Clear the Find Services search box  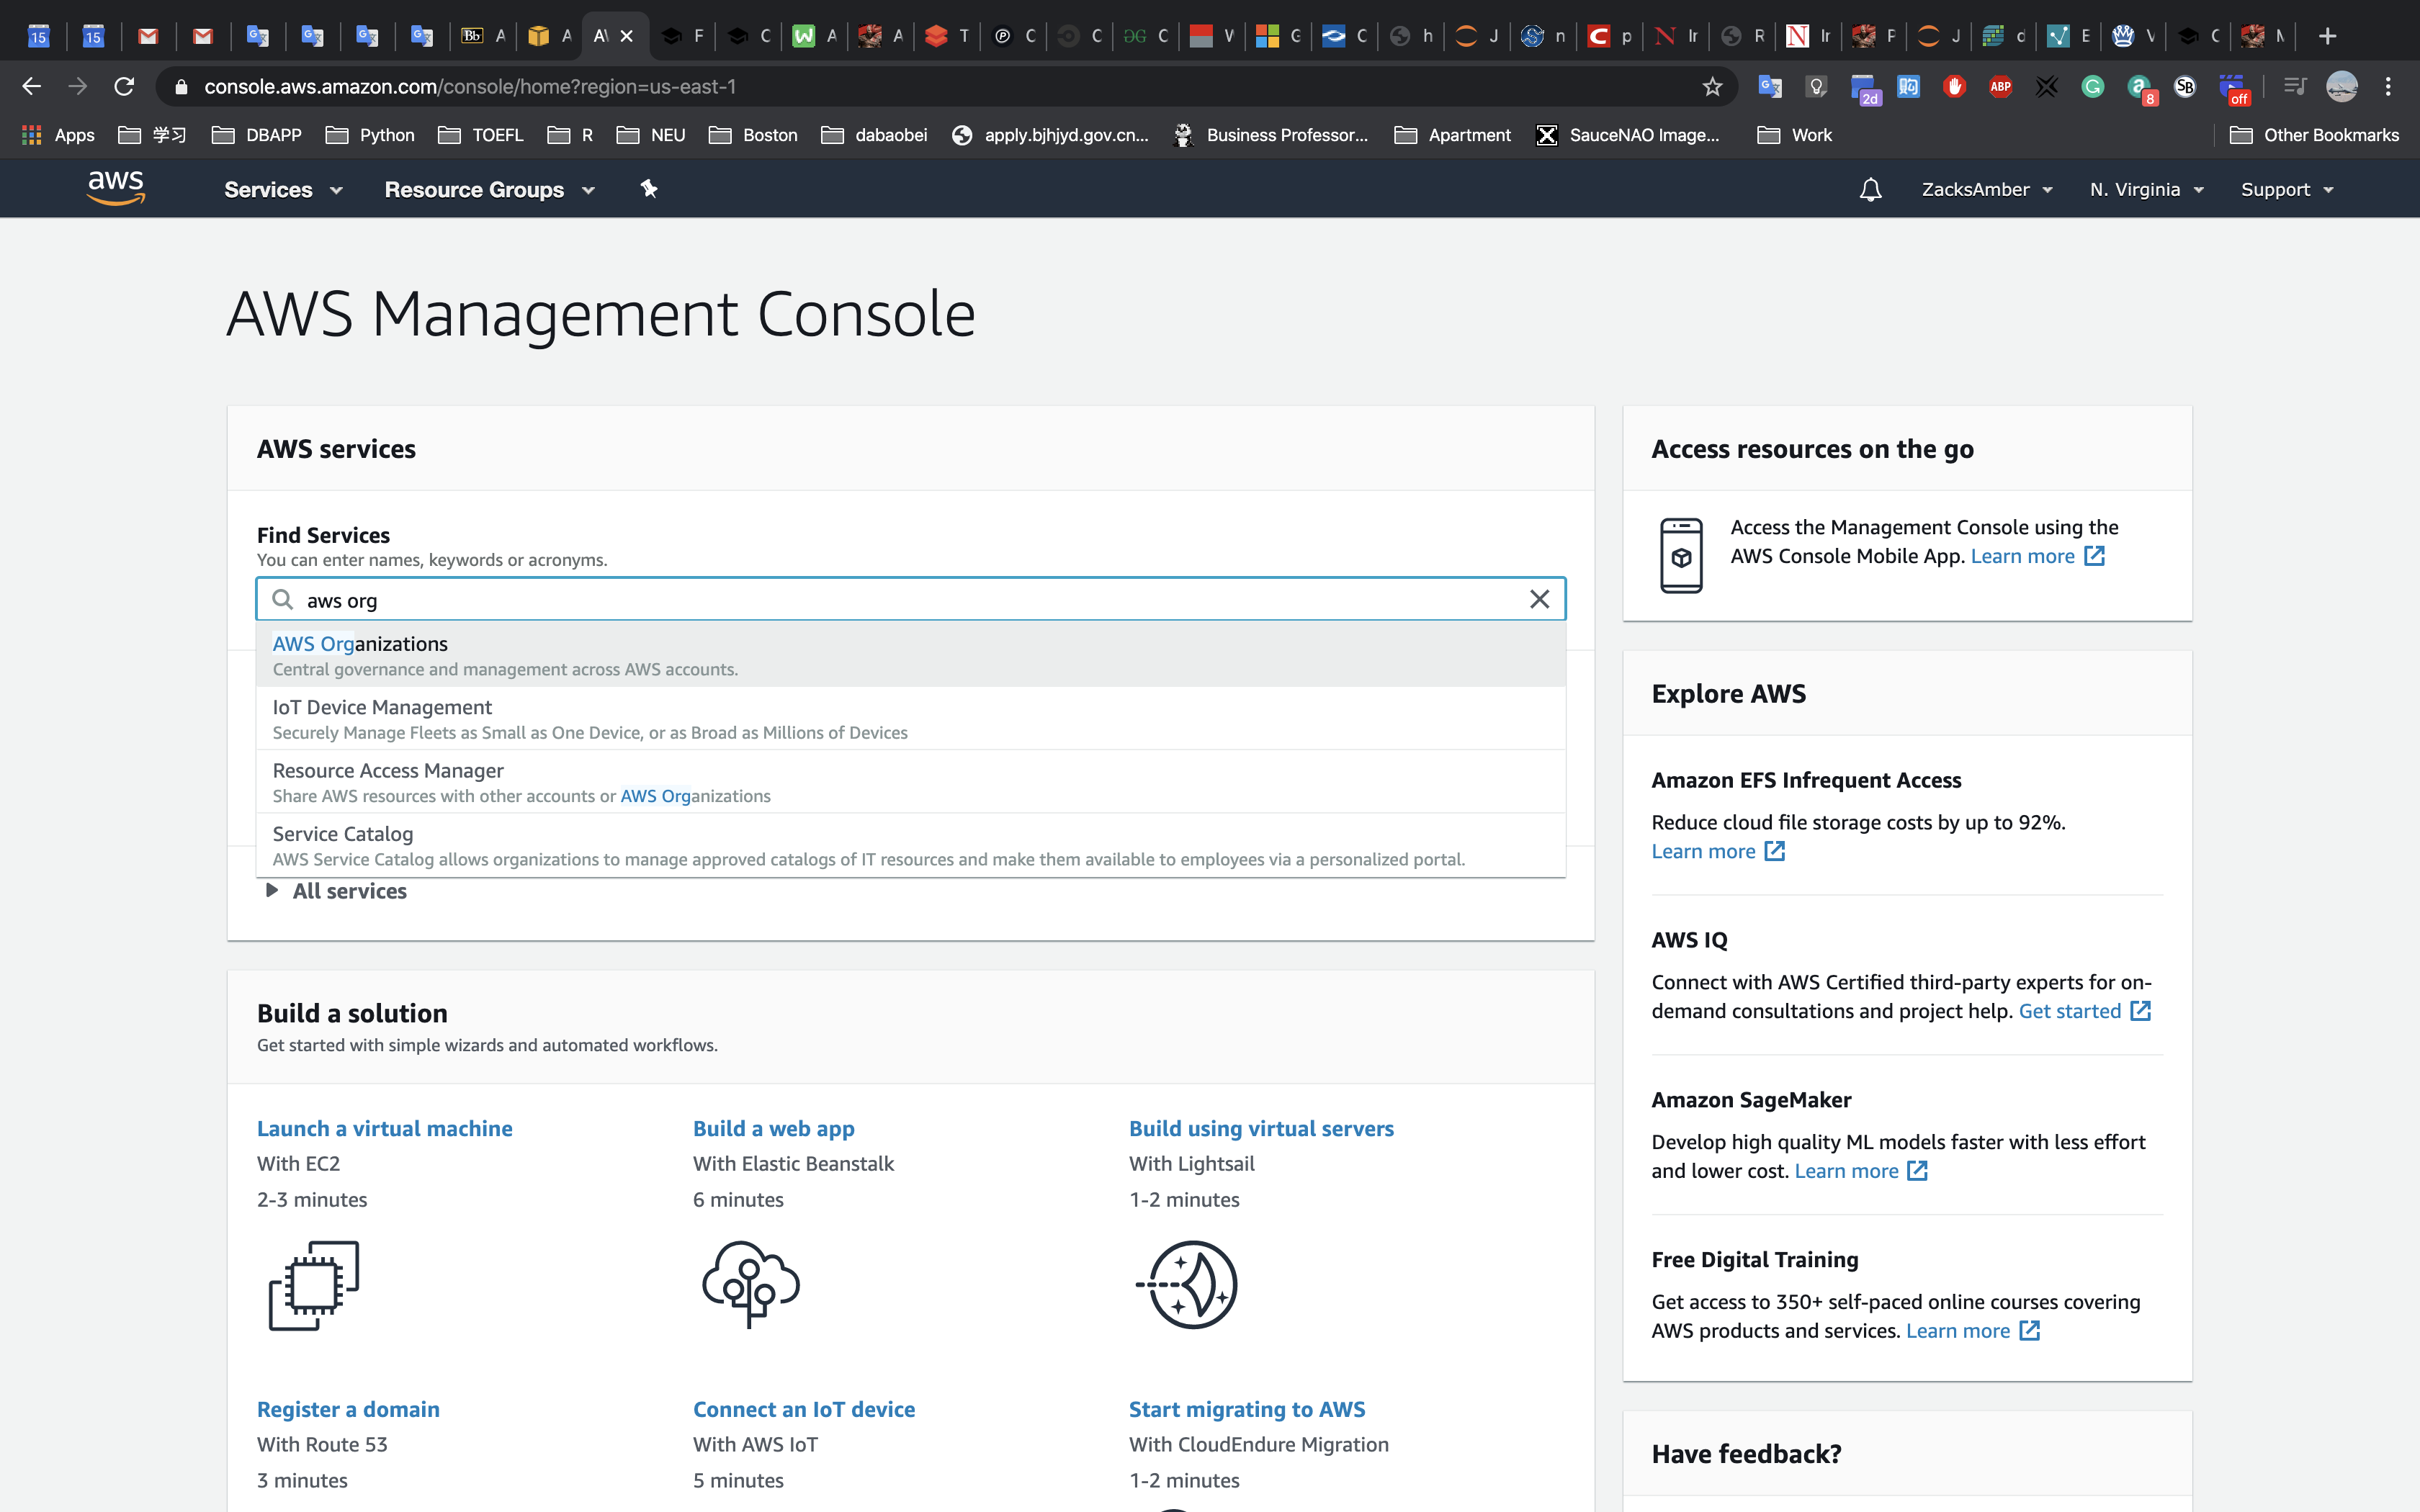[x=1539, y=599]
